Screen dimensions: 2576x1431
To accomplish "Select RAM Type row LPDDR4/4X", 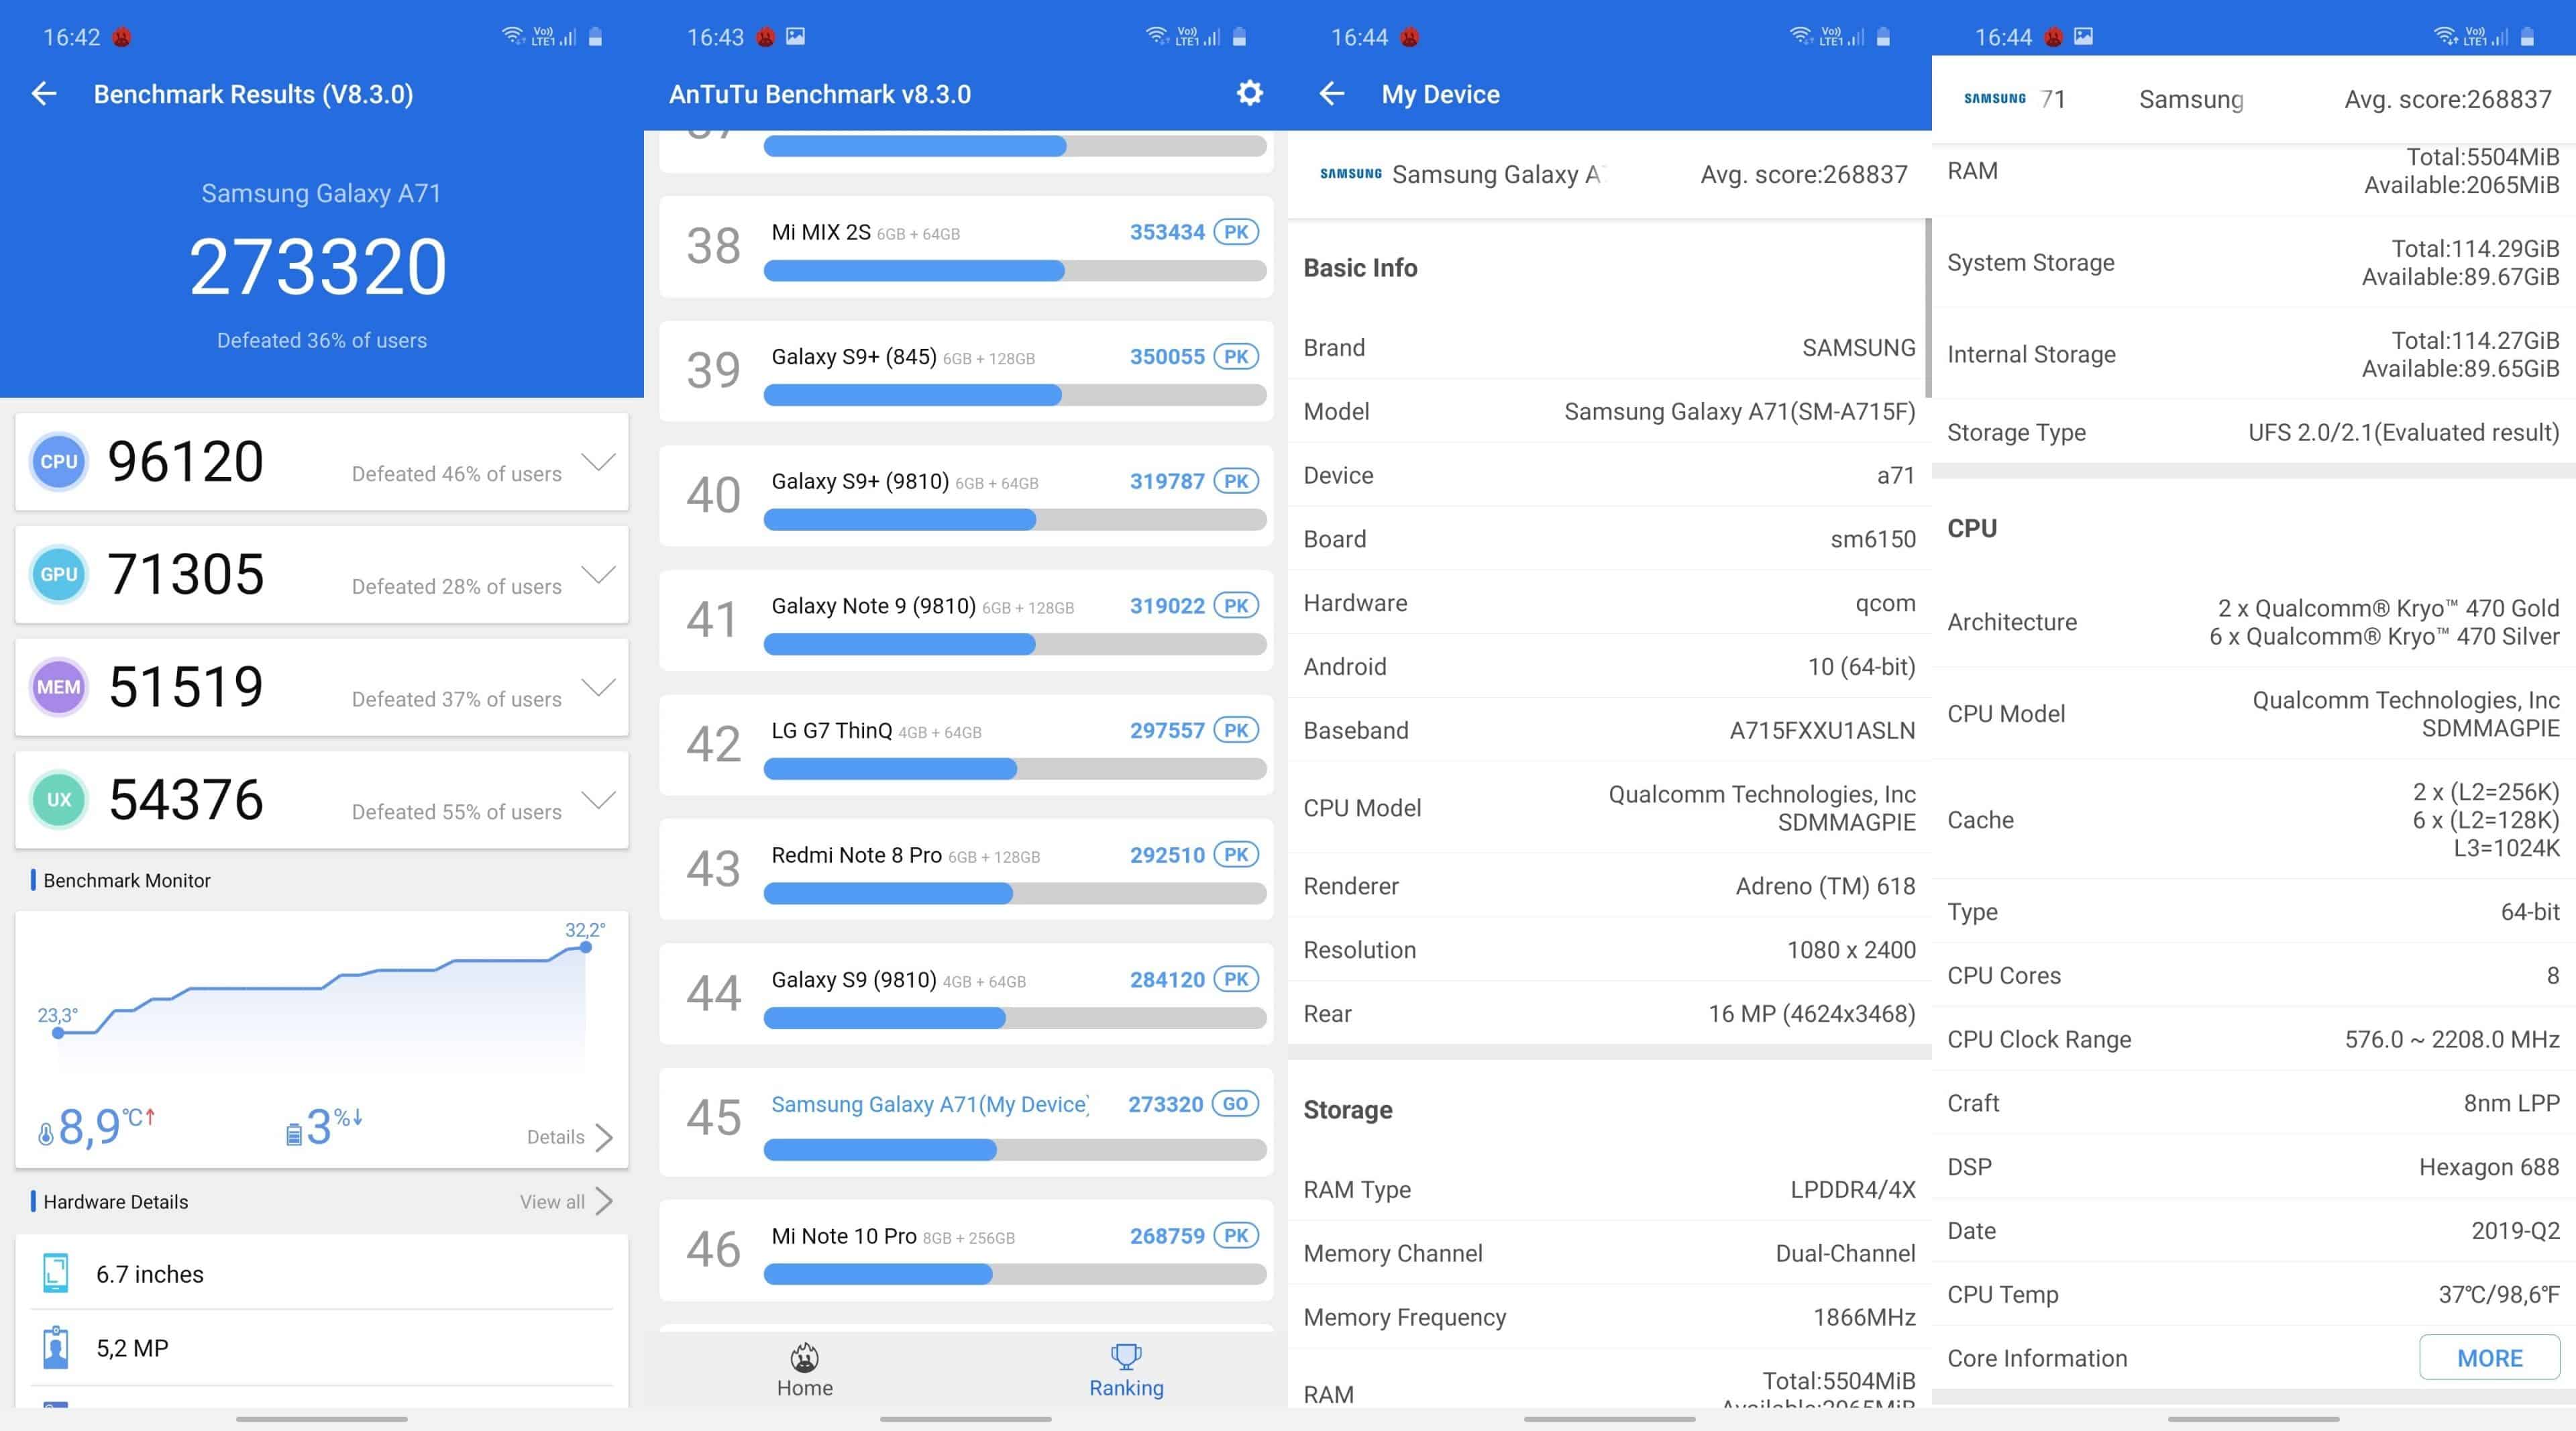I will click(1609, 1189).
